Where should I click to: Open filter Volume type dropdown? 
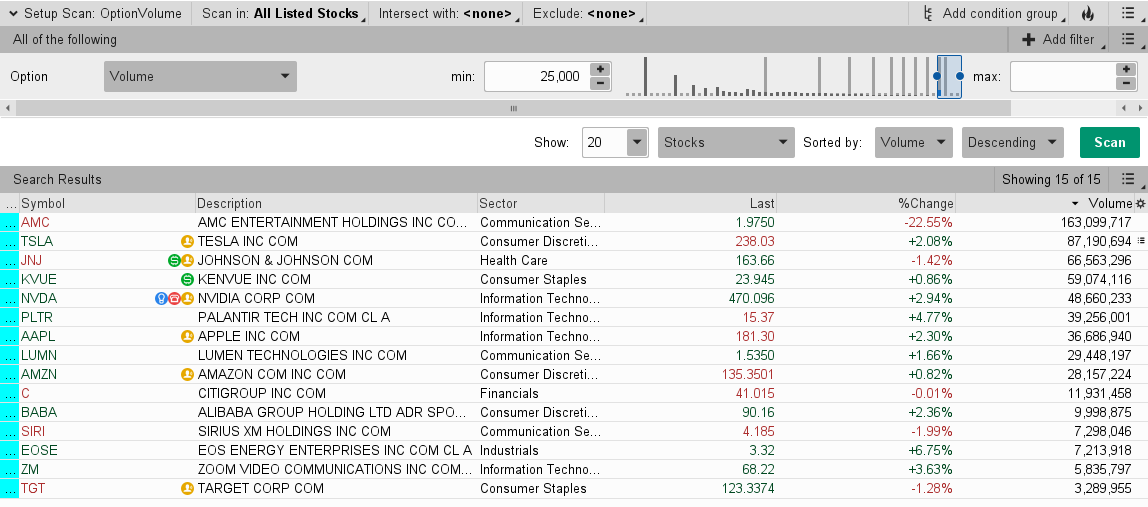pos(200,76)
